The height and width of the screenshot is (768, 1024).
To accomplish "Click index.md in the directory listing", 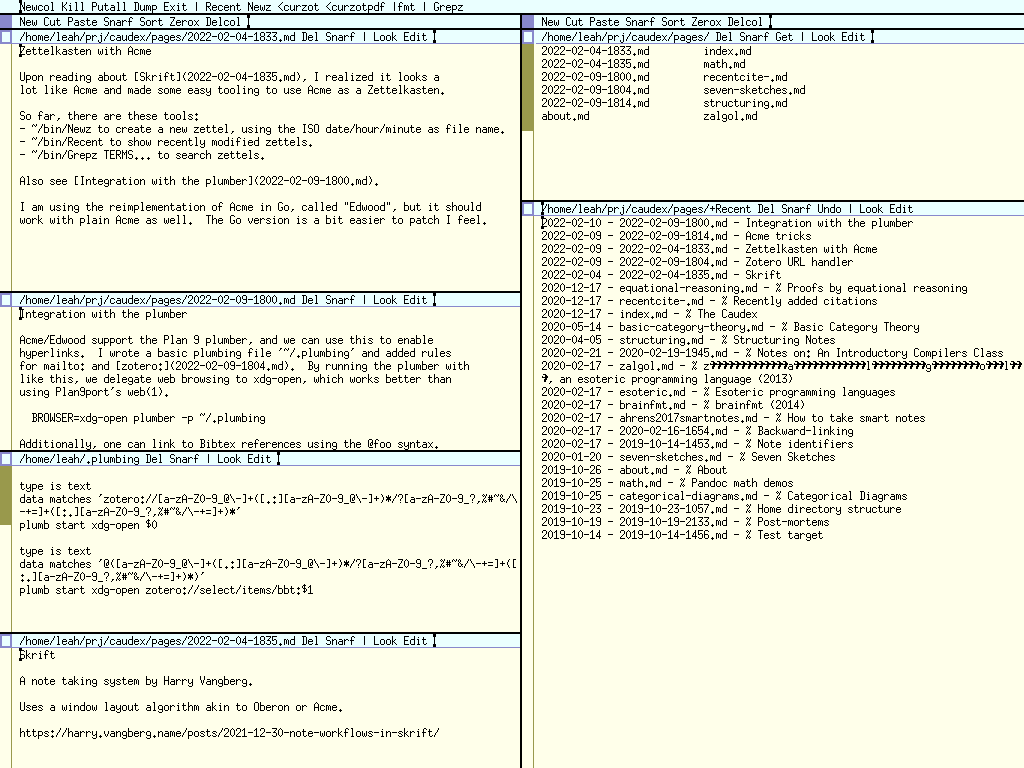I will 727,52.
